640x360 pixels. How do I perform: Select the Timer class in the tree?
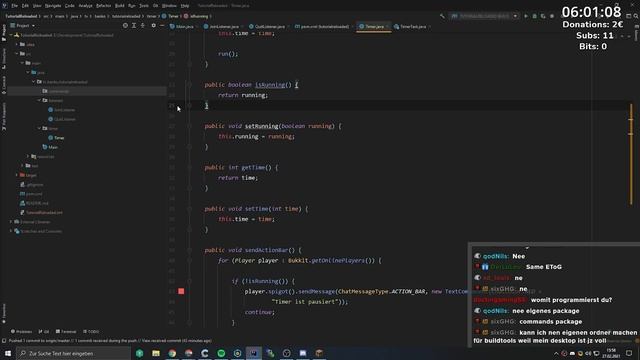(x=56, y=138)
